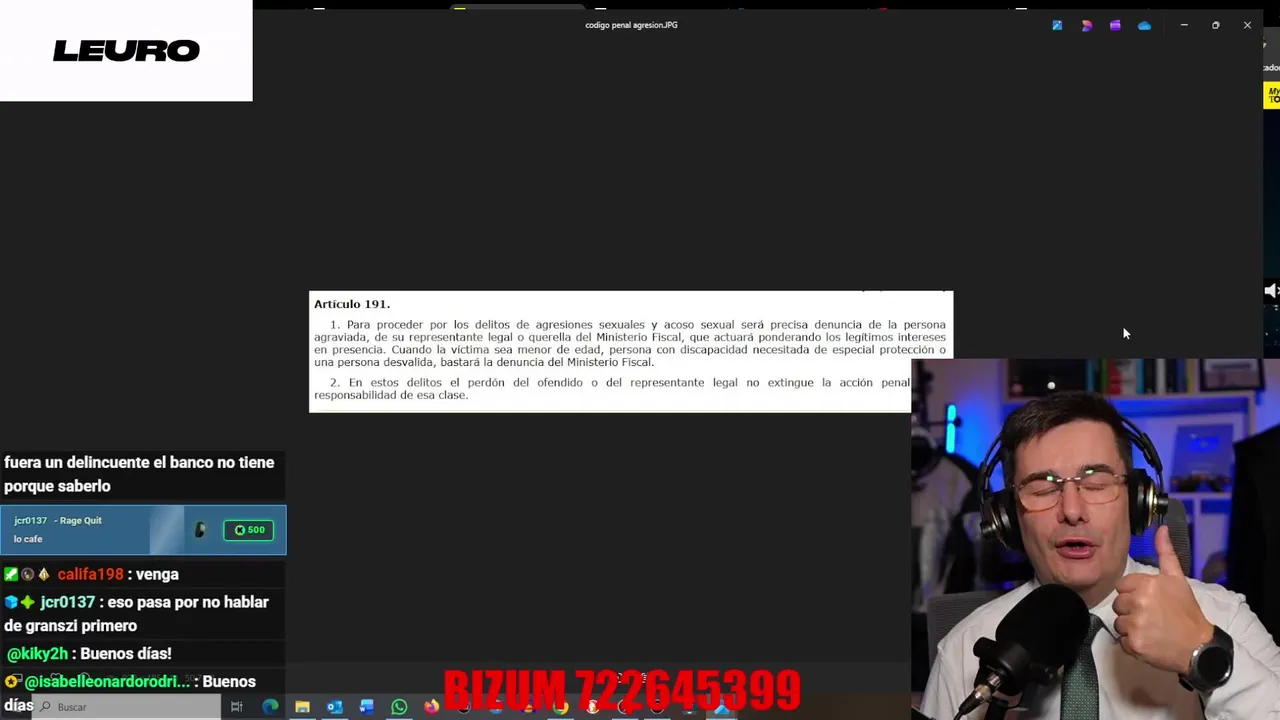The image size is (1280, 720).
Task: Launch Clipchamp from the Photos title bar
Action: 1115,26
